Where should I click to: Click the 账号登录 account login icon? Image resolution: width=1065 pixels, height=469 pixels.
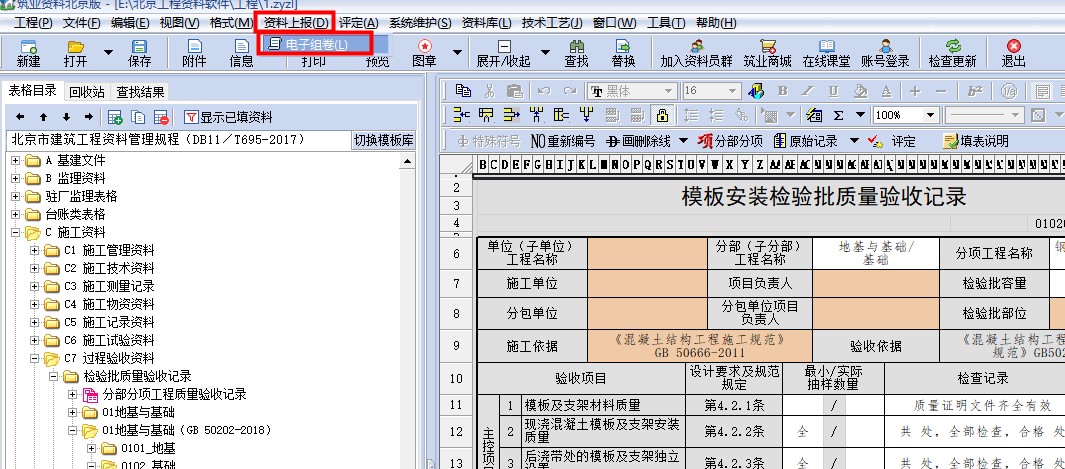pos(884,52)
